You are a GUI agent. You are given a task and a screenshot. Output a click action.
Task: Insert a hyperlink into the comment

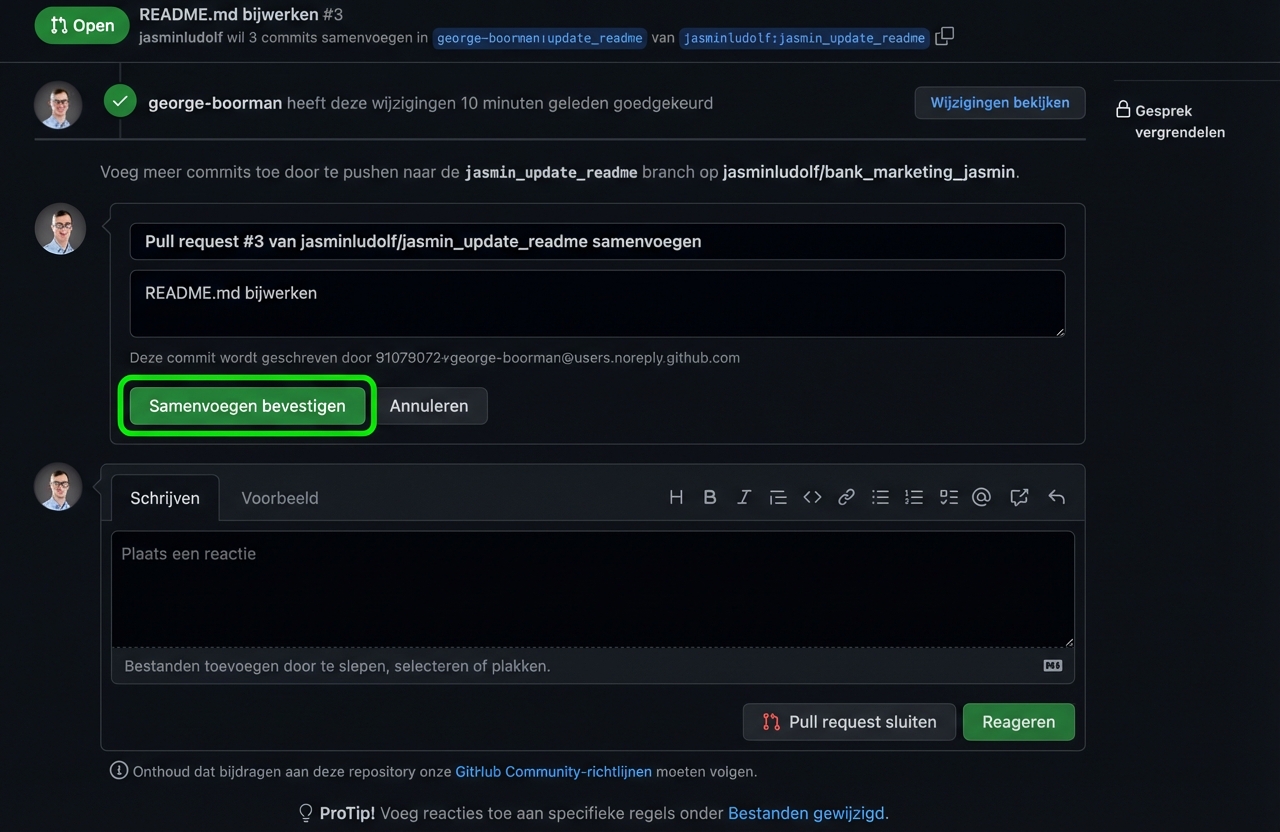tap(846, 497)
